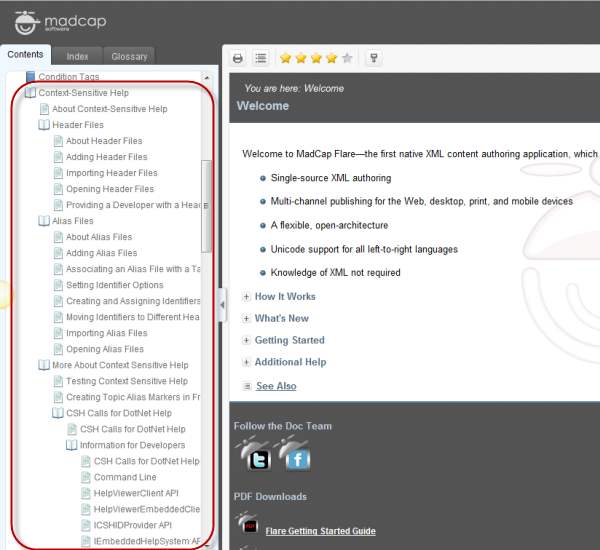Open the Adding Alias Files topic
Screen dimensions: 600x550
click(102, 253)
